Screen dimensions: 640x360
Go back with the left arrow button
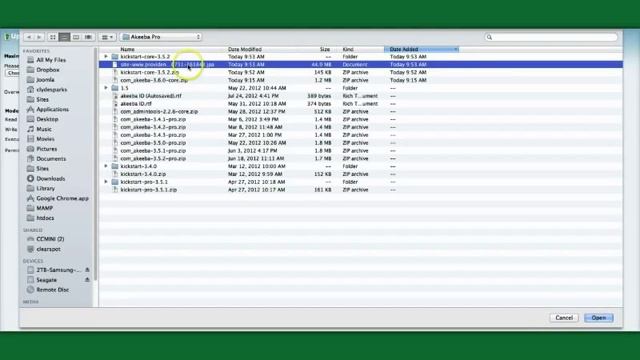(x=29, y=37)
